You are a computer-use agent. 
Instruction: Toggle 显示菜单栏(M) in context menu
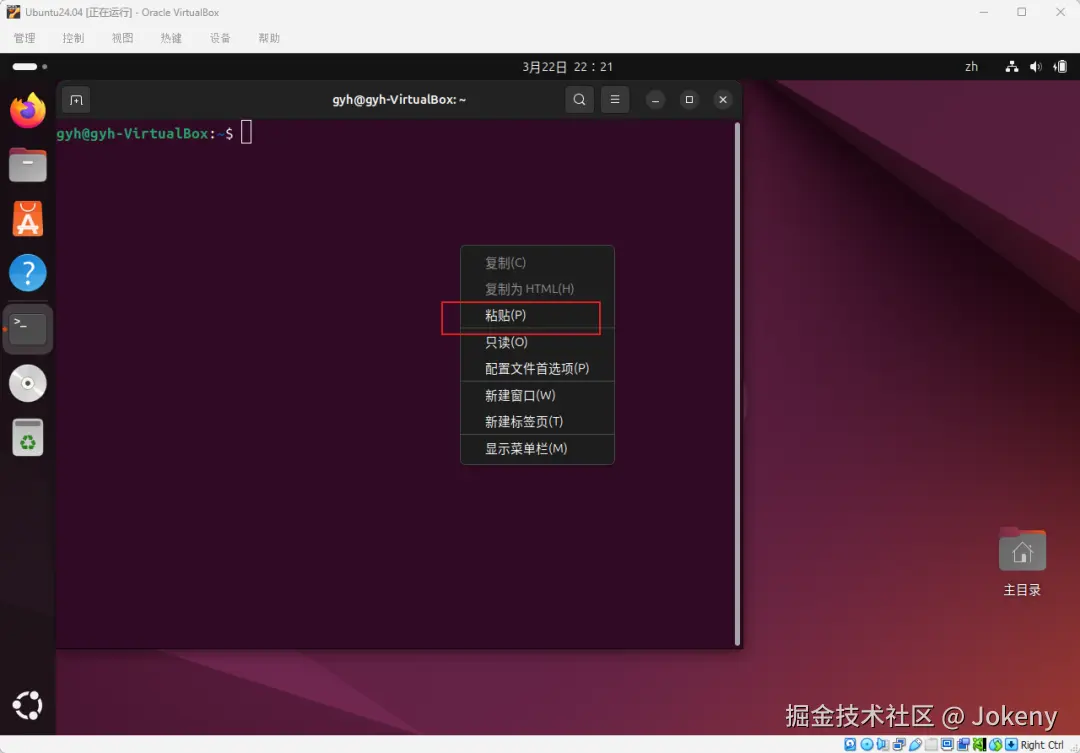pyautogui.click(x=537, y=448)
